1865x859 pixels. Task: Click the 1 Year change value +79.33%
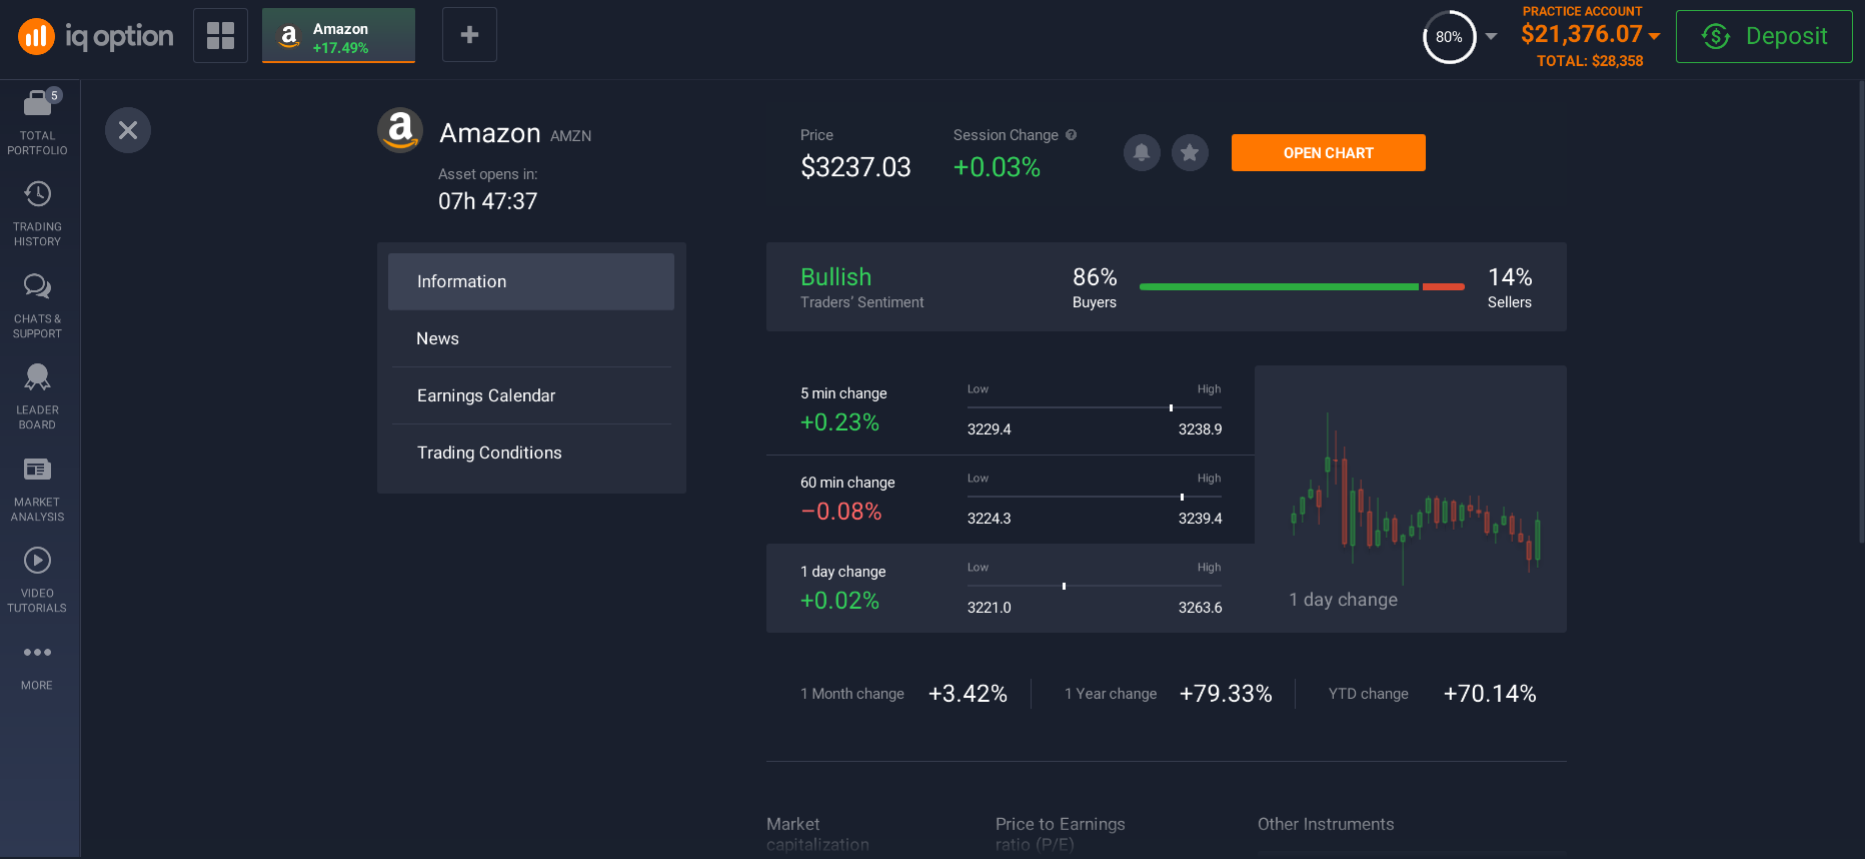click(x=1225, y=694)
